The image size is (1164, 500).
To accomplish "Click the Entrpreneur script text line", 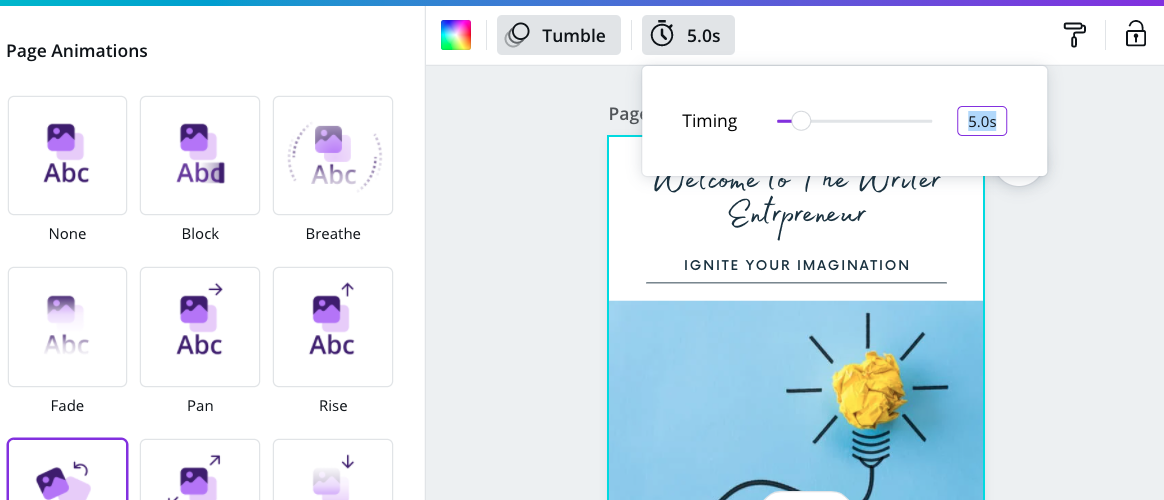I will [797, 217].
